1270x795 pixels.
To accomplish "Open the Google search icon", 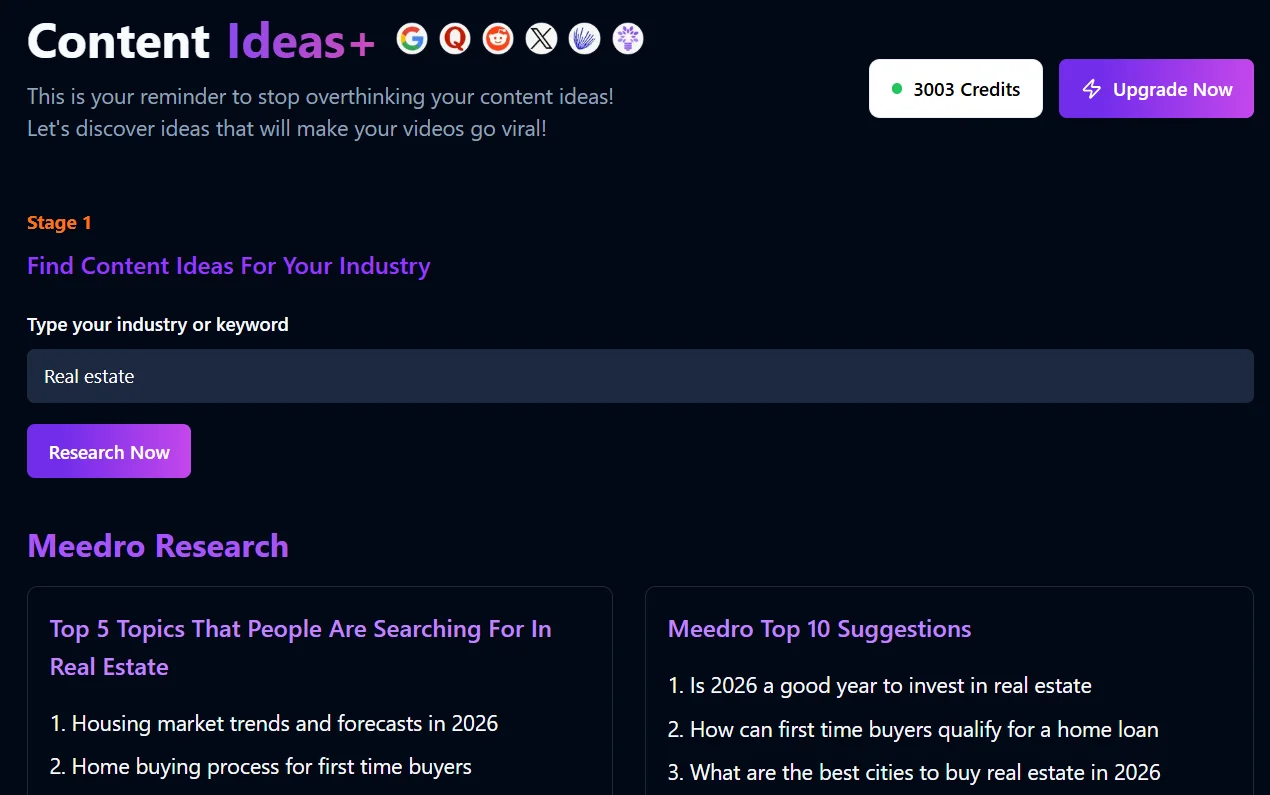I will point(412,39).
